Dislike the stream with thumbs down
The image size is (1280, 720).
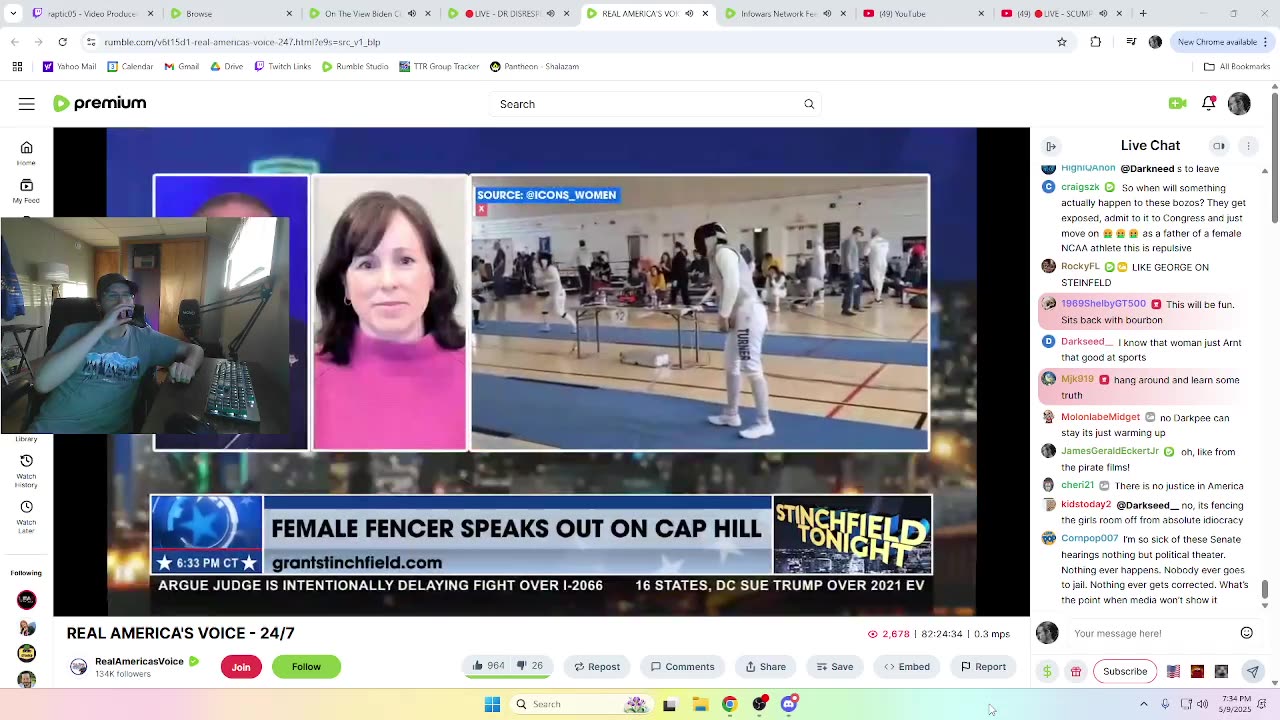pos(531,666)
